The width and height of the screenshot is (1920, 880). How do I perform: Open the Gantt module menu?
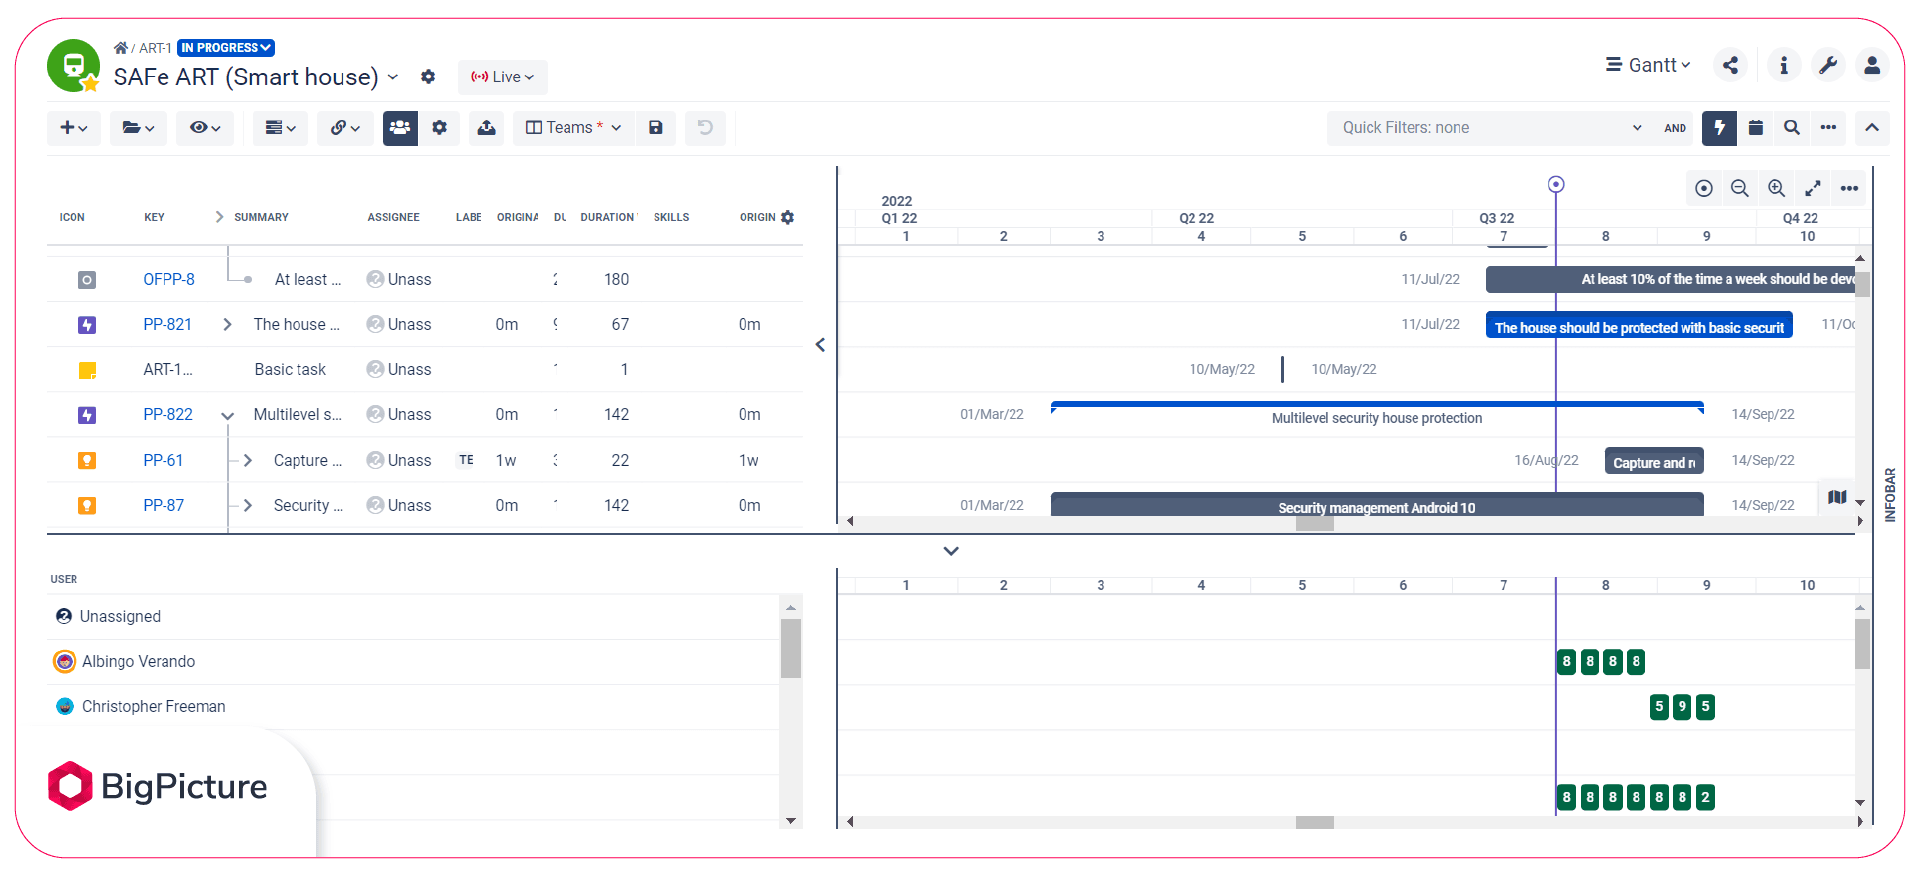click(1648, 65)
